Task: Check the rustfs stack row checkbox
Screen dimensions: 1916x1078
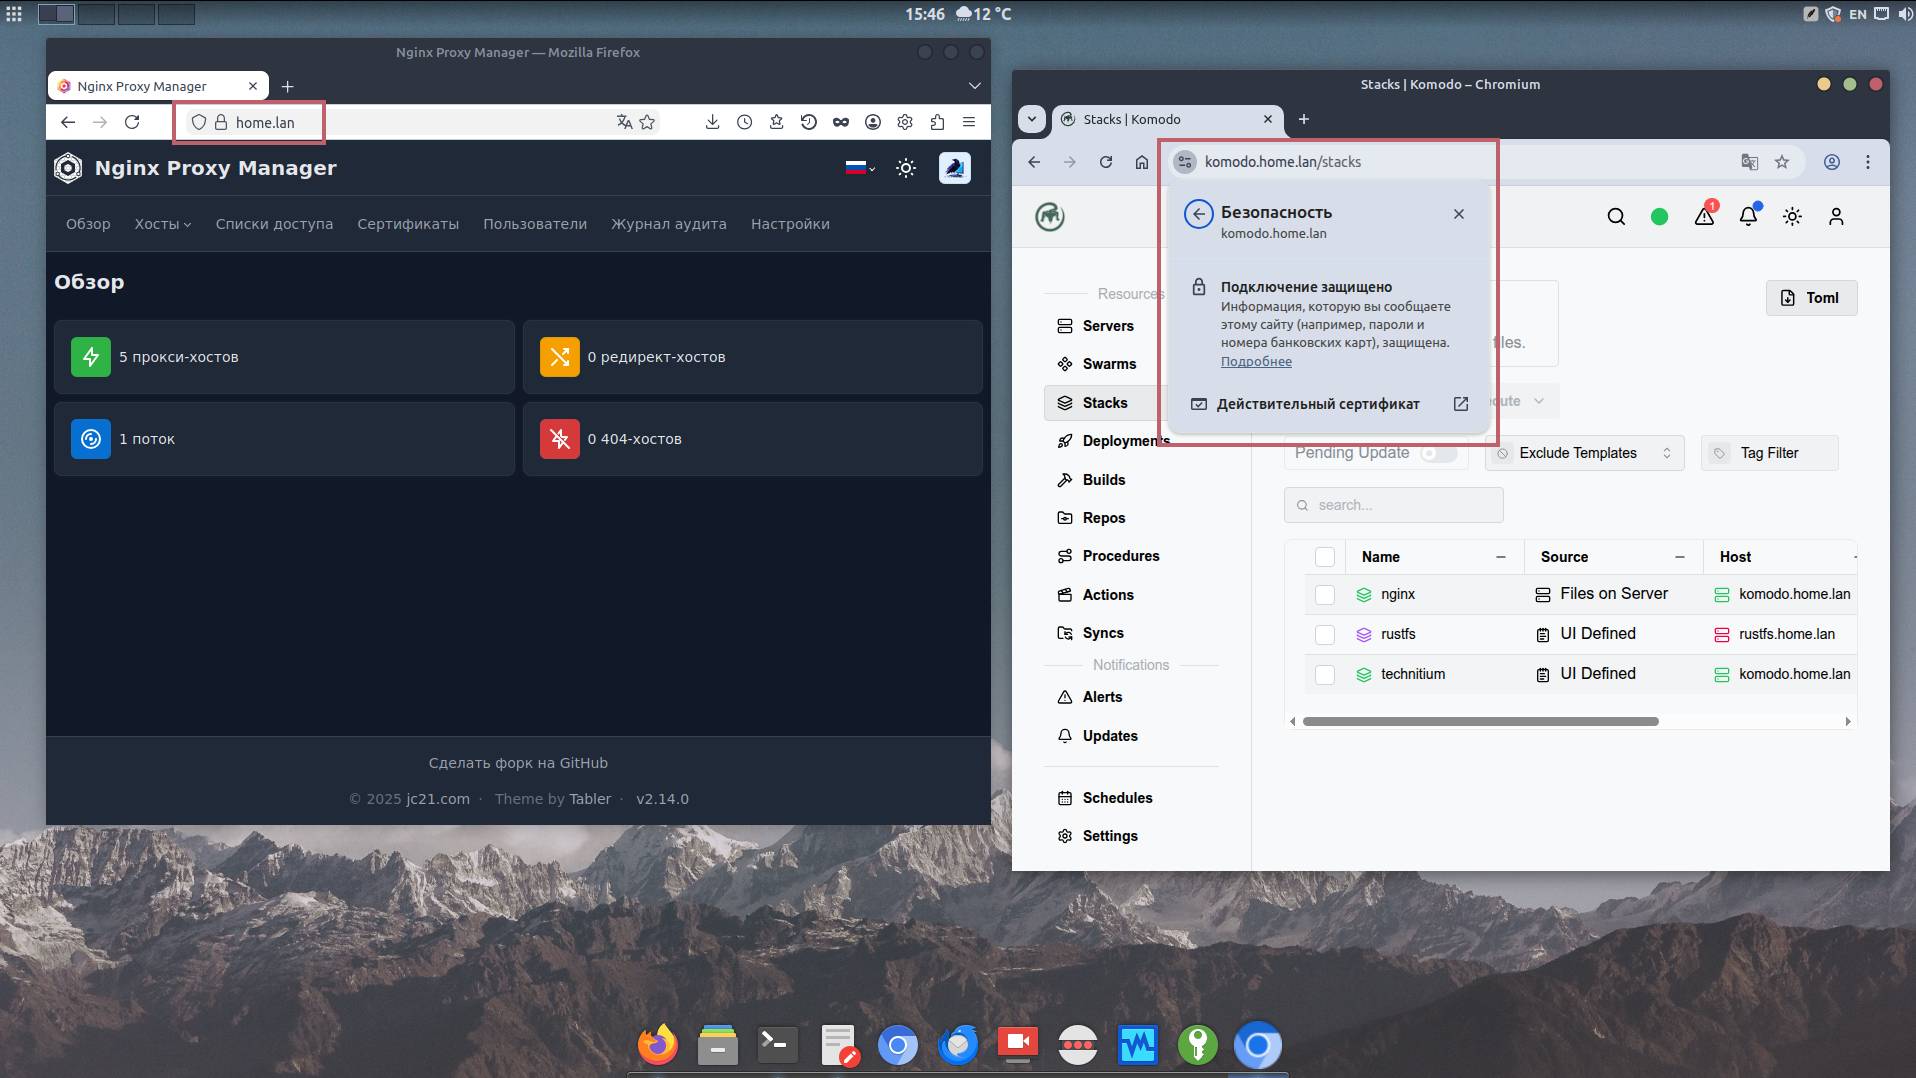Action: tap(1326, 634)
